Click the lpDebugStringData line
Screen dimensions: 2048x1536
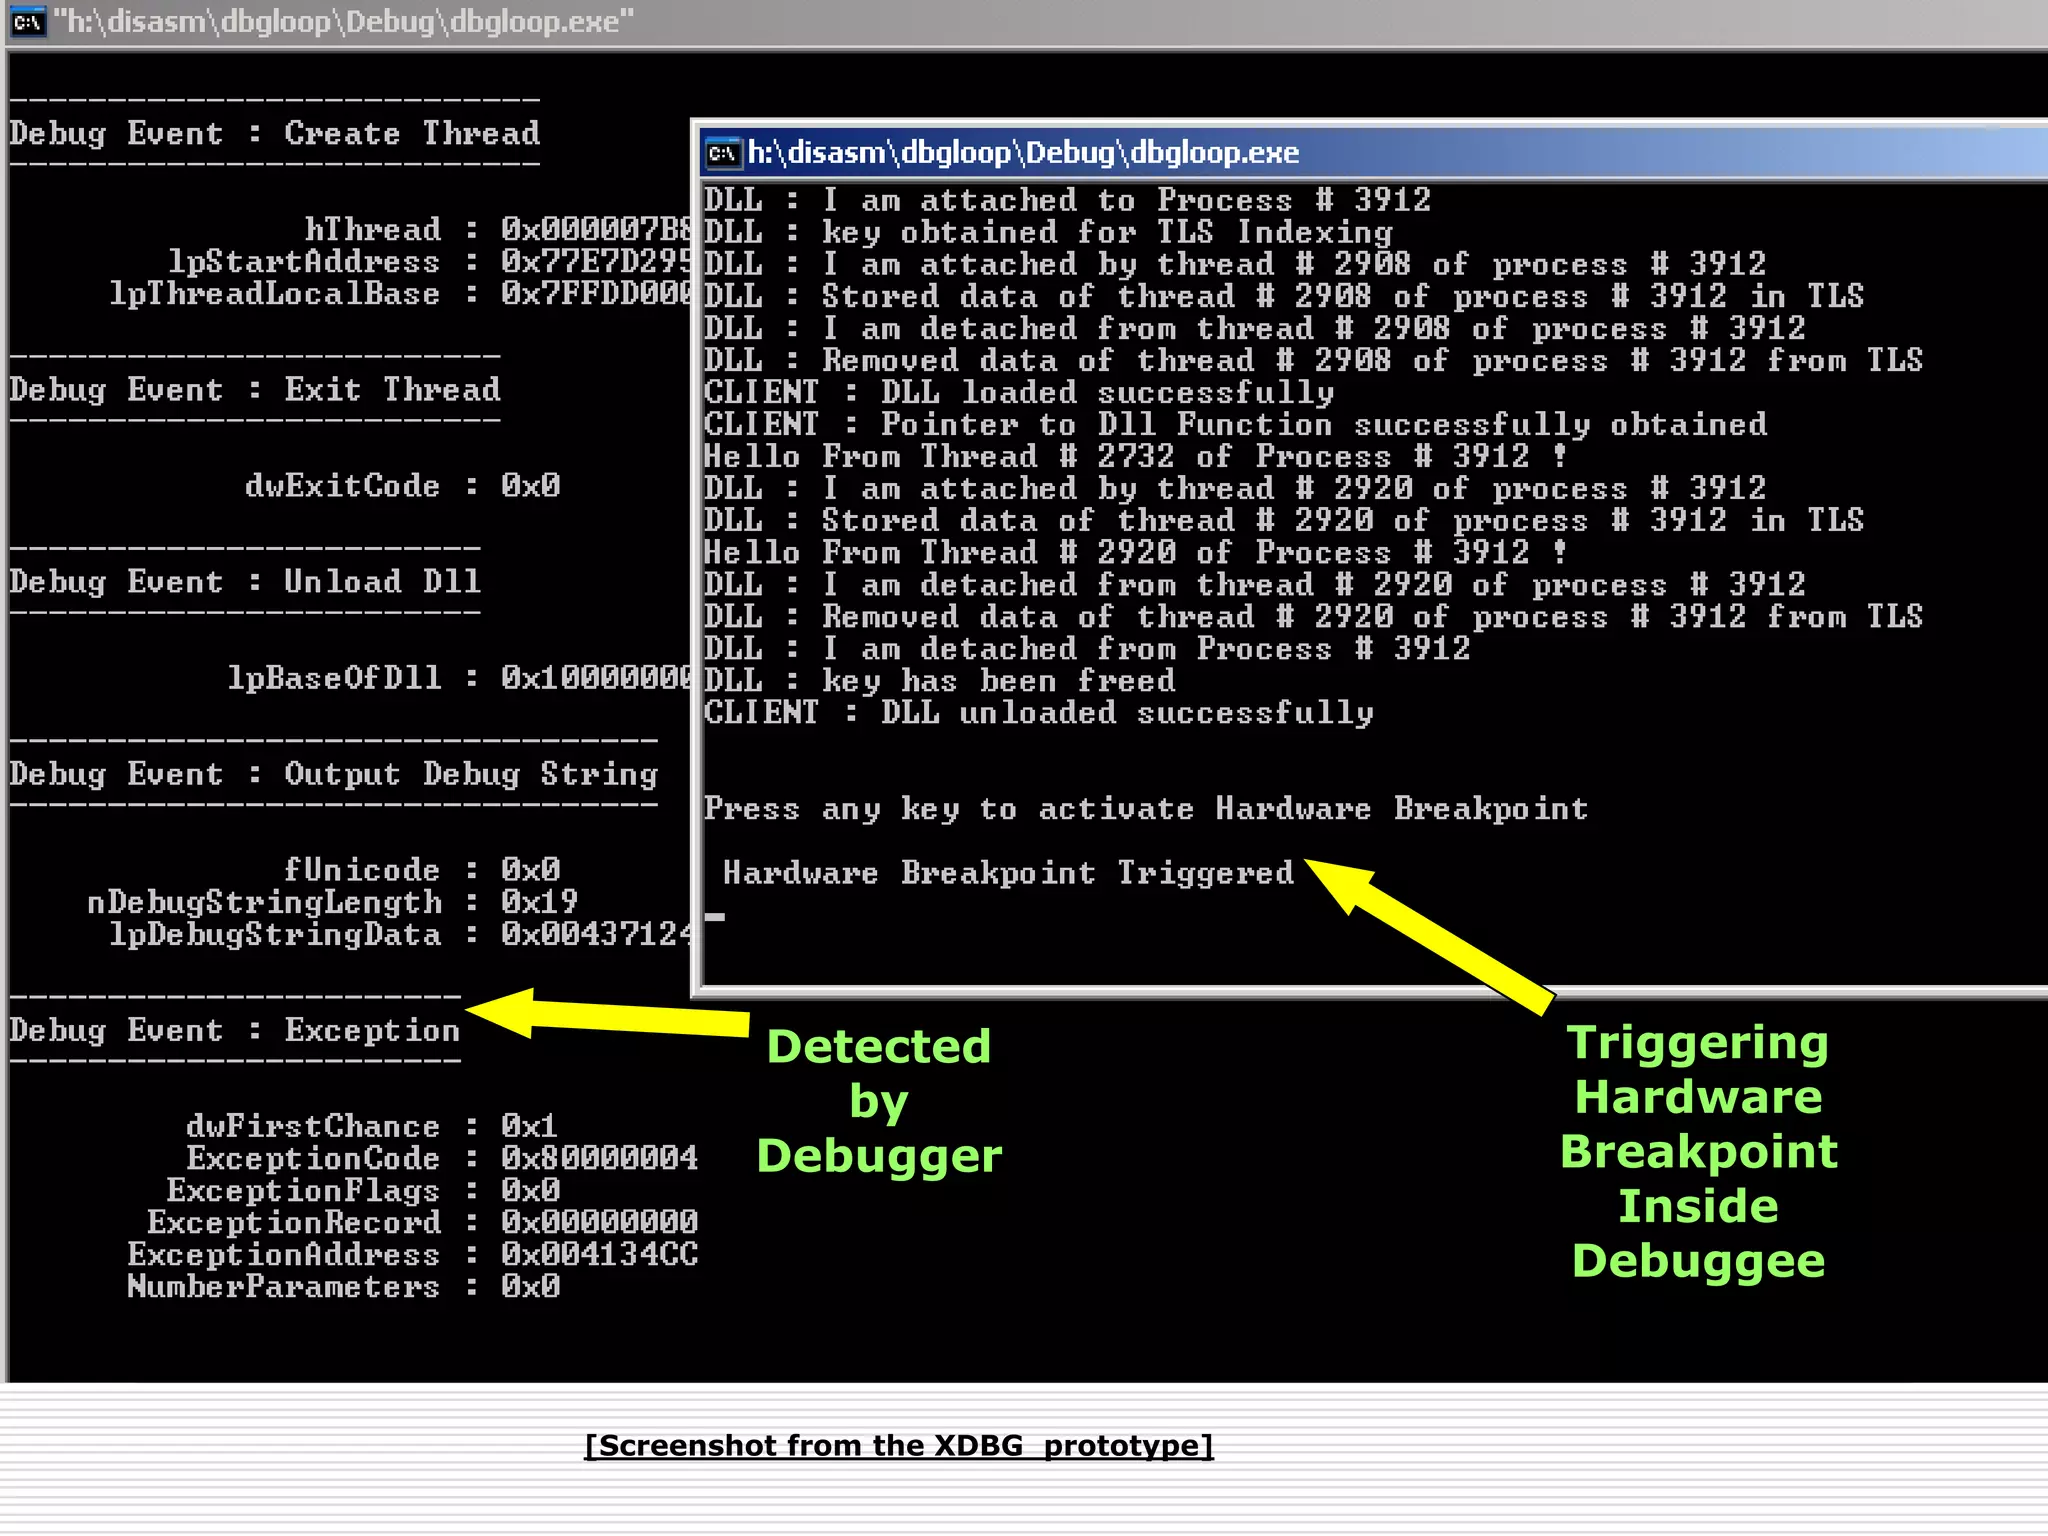coord(401,934)
